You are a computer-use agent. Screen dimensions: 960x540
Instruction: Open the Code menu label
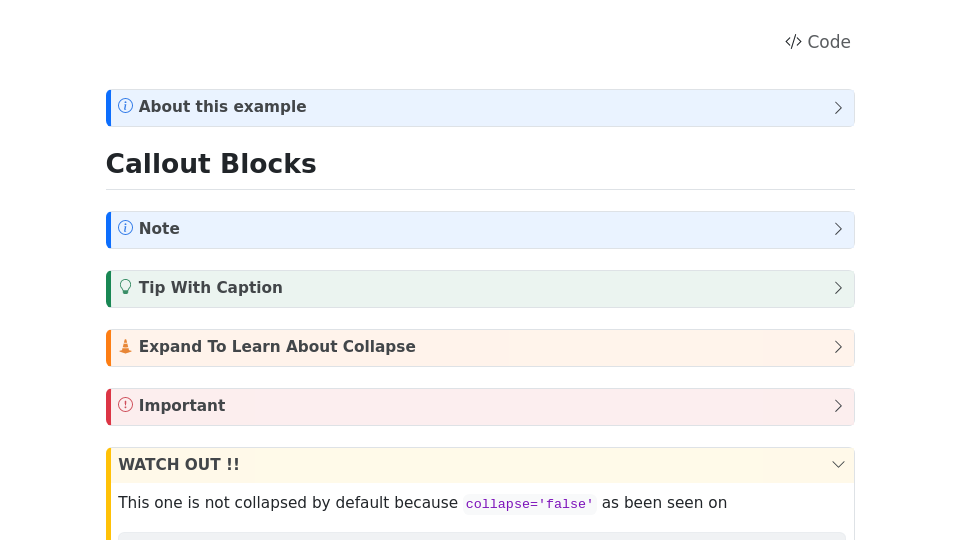[x=828, y=42]
